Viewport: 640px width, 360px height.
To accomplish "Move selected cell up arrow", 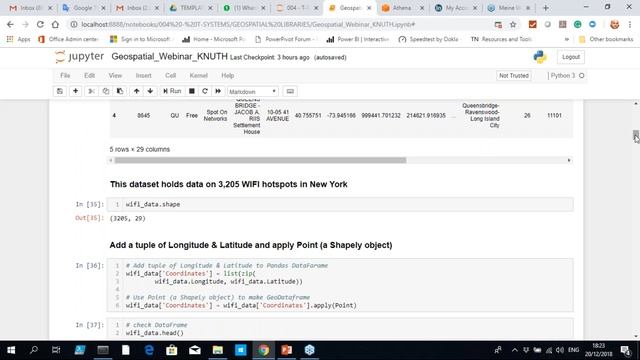I will pos(136,91).
